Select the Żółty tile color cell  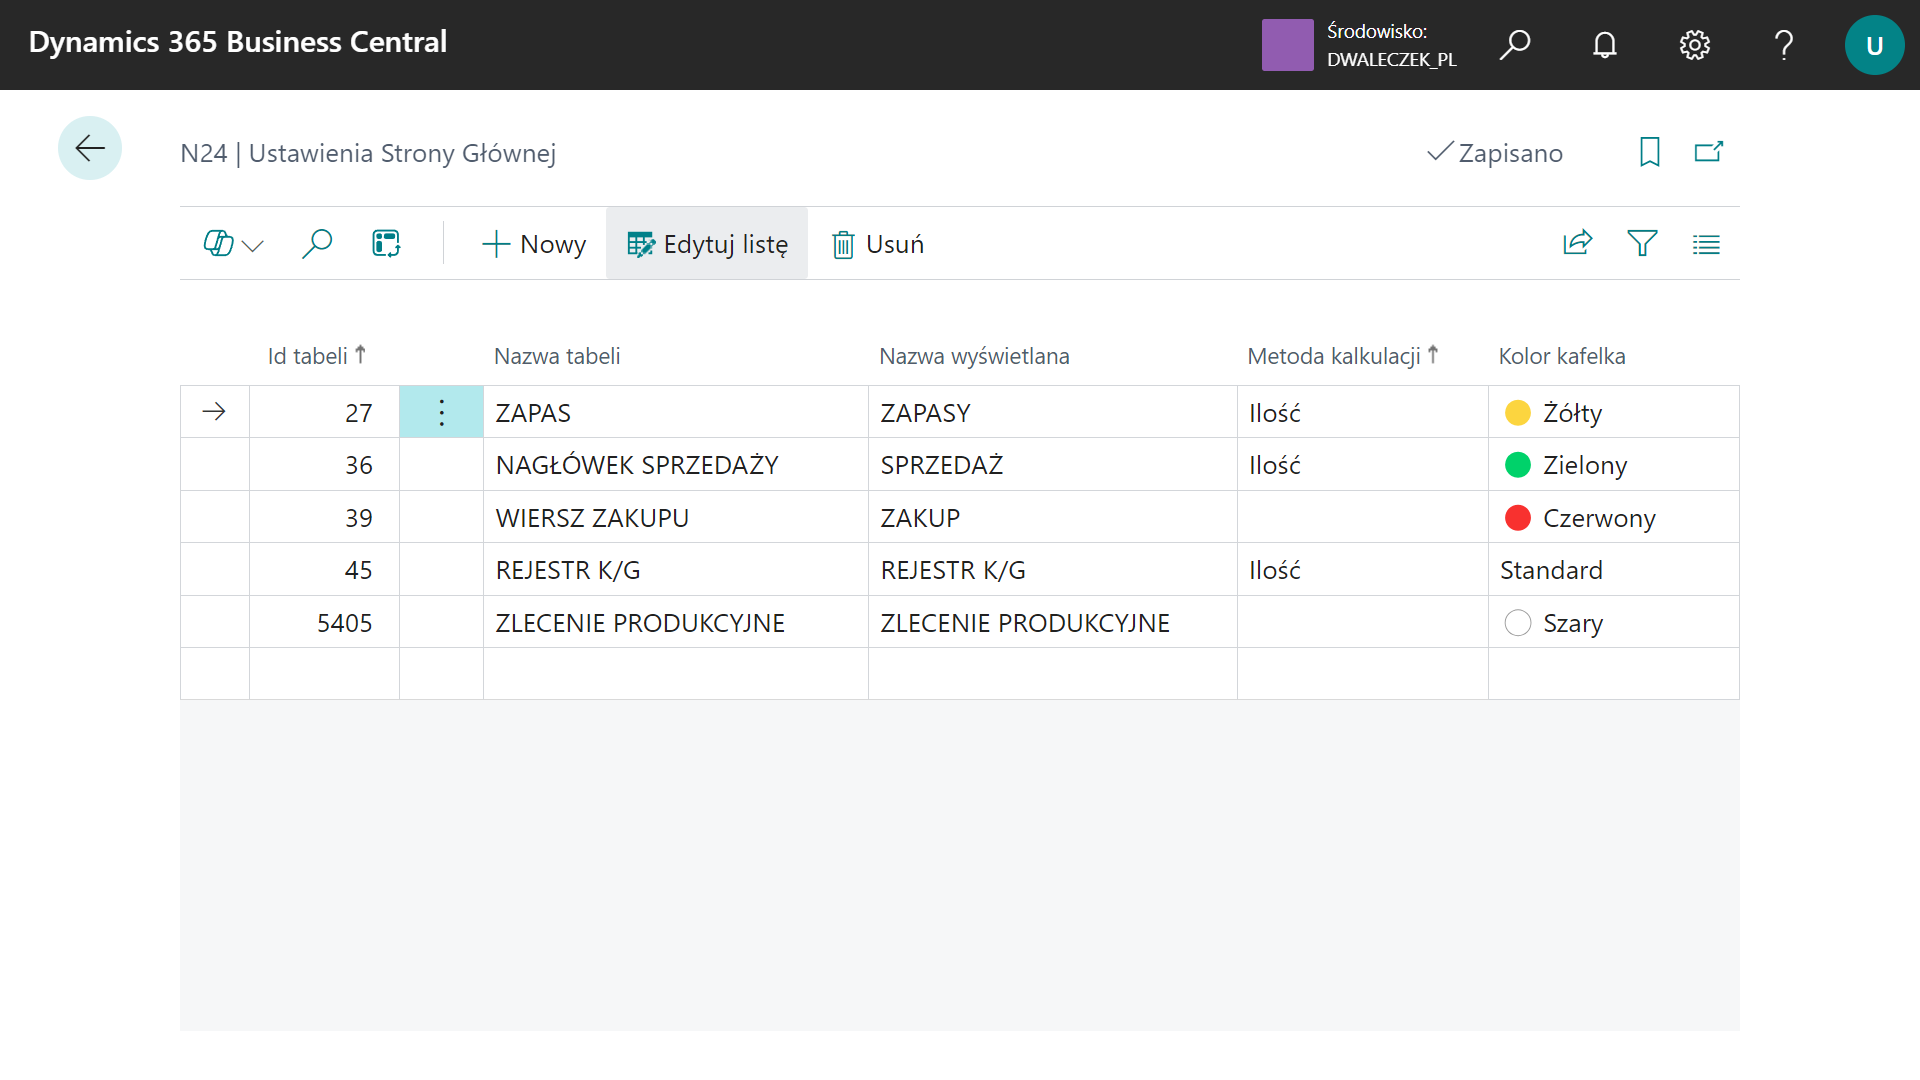tap(1613, 412)
